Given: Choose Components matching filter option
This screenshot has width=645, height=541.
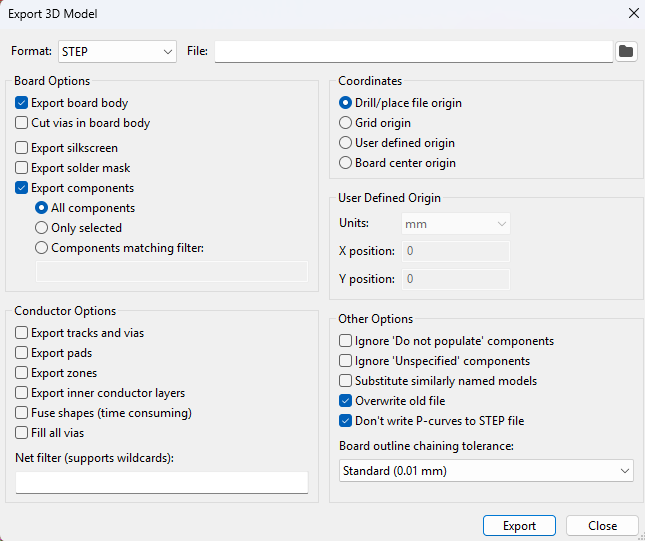Looking at the screenshot, I should coord(42,248).
